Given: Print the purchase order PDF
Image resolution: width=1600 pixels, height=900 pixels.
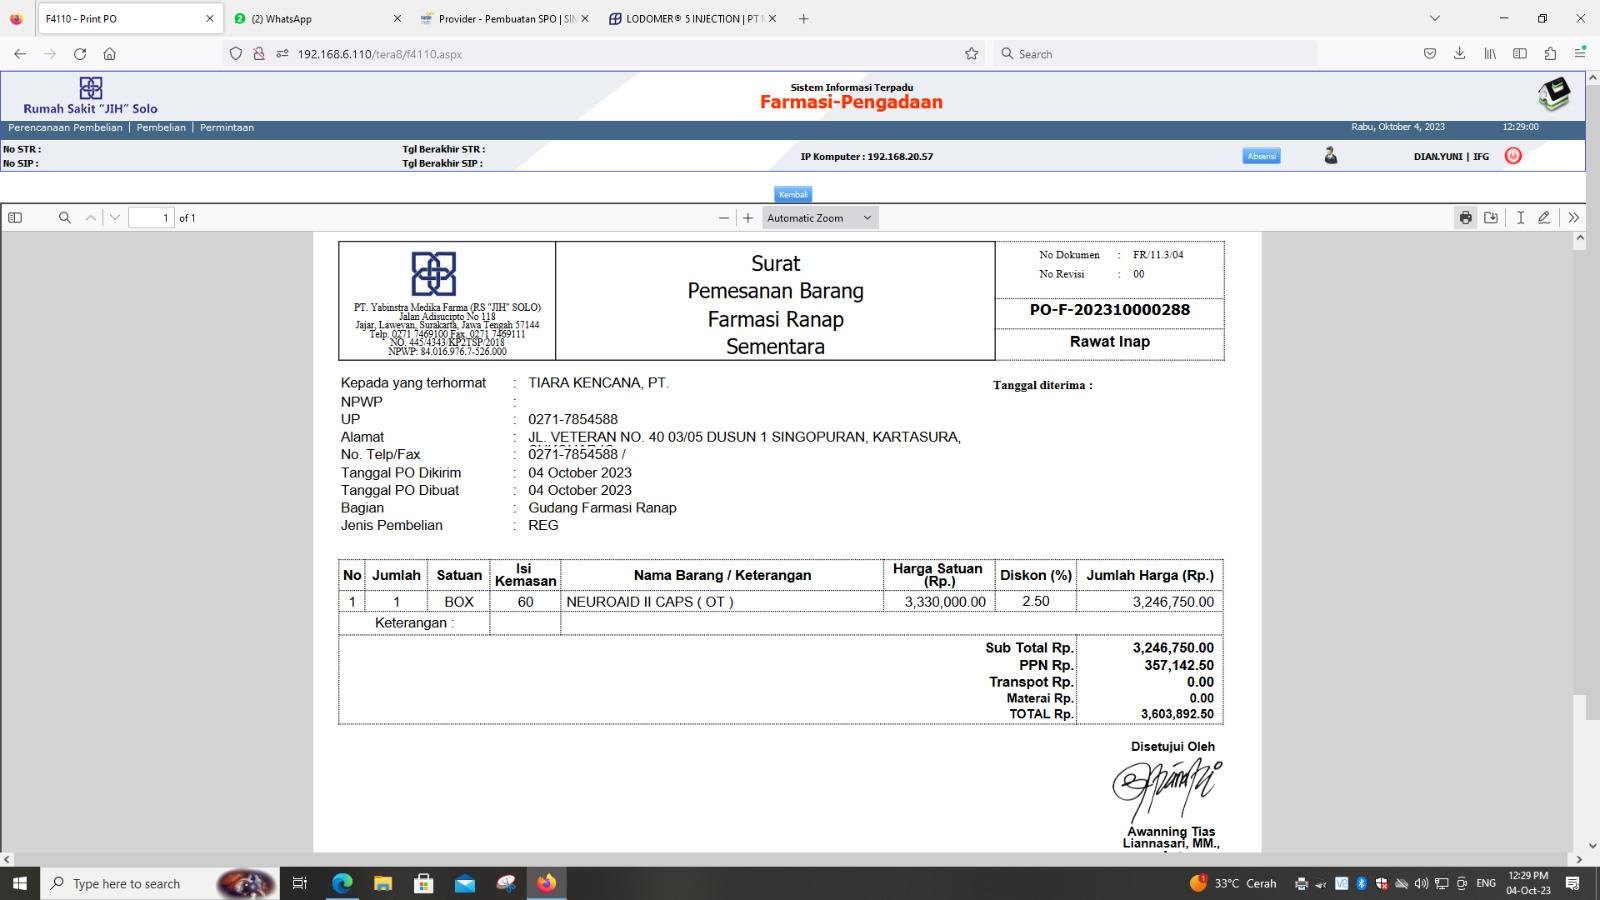Looking at the screenshot, I should coord(1466,217).
